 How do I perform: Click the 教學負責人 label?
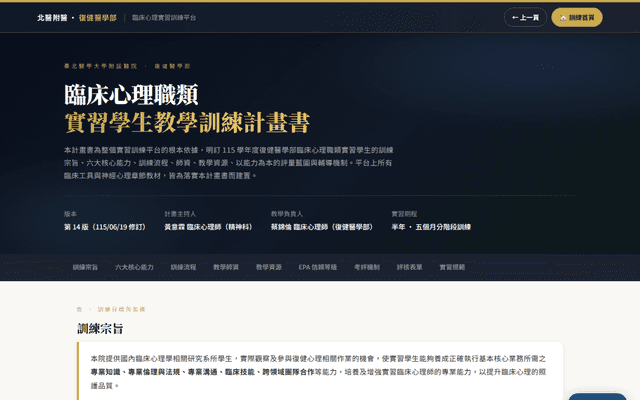(x=287, y=214)
